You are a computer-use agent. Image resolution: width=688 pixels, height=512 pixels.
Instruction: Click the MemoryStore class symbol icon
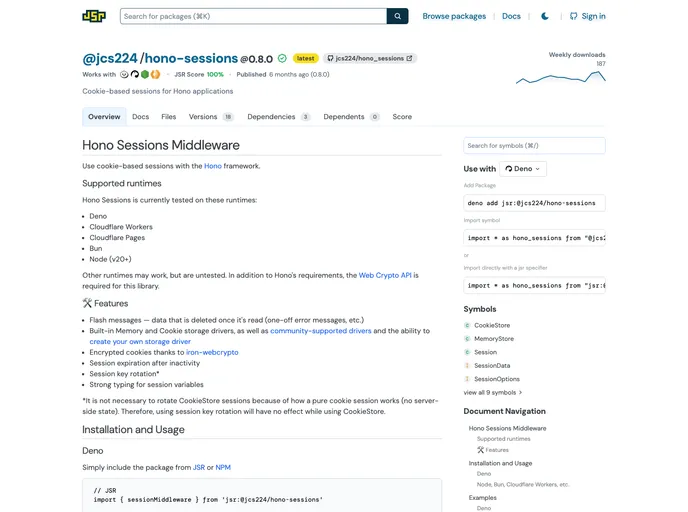coord(467,339)
